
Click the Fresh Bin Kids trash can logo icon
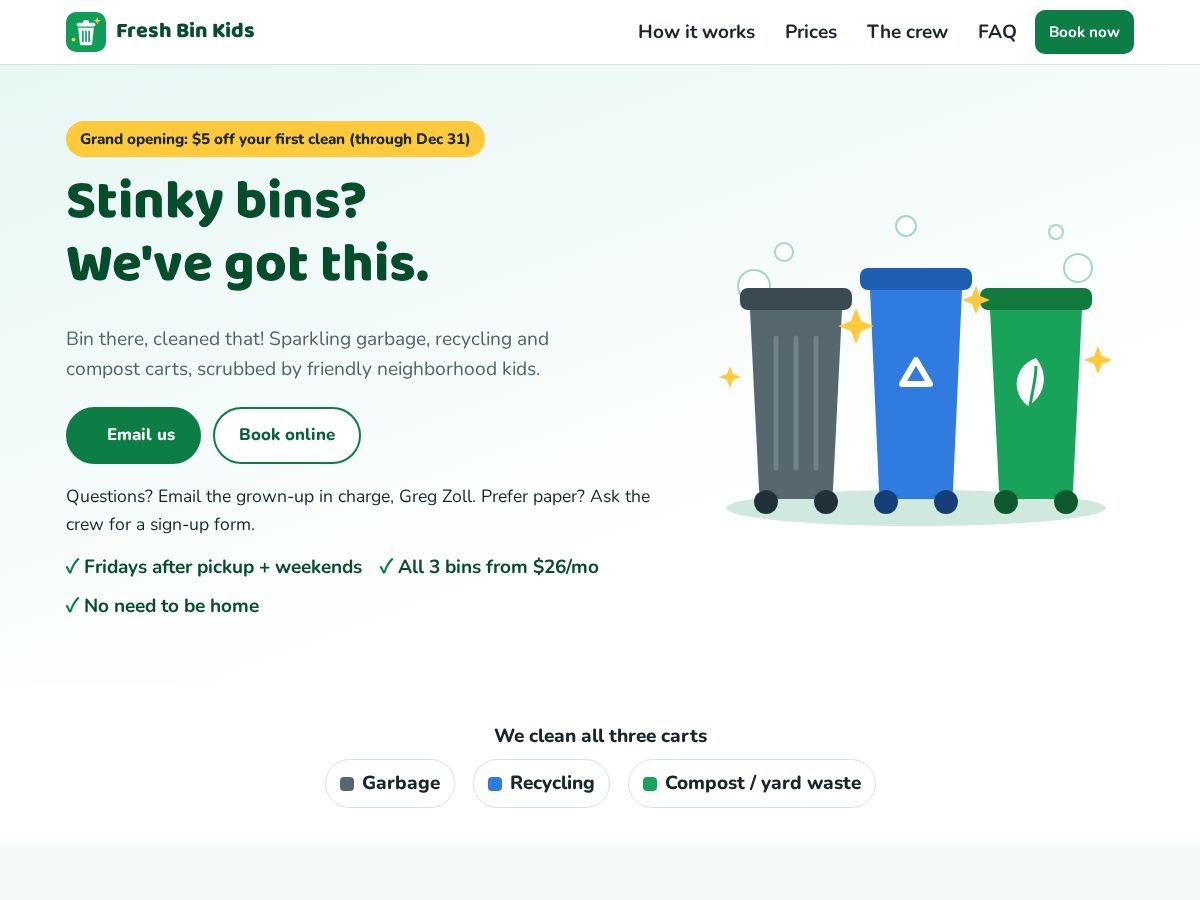(x=86, y=32)
